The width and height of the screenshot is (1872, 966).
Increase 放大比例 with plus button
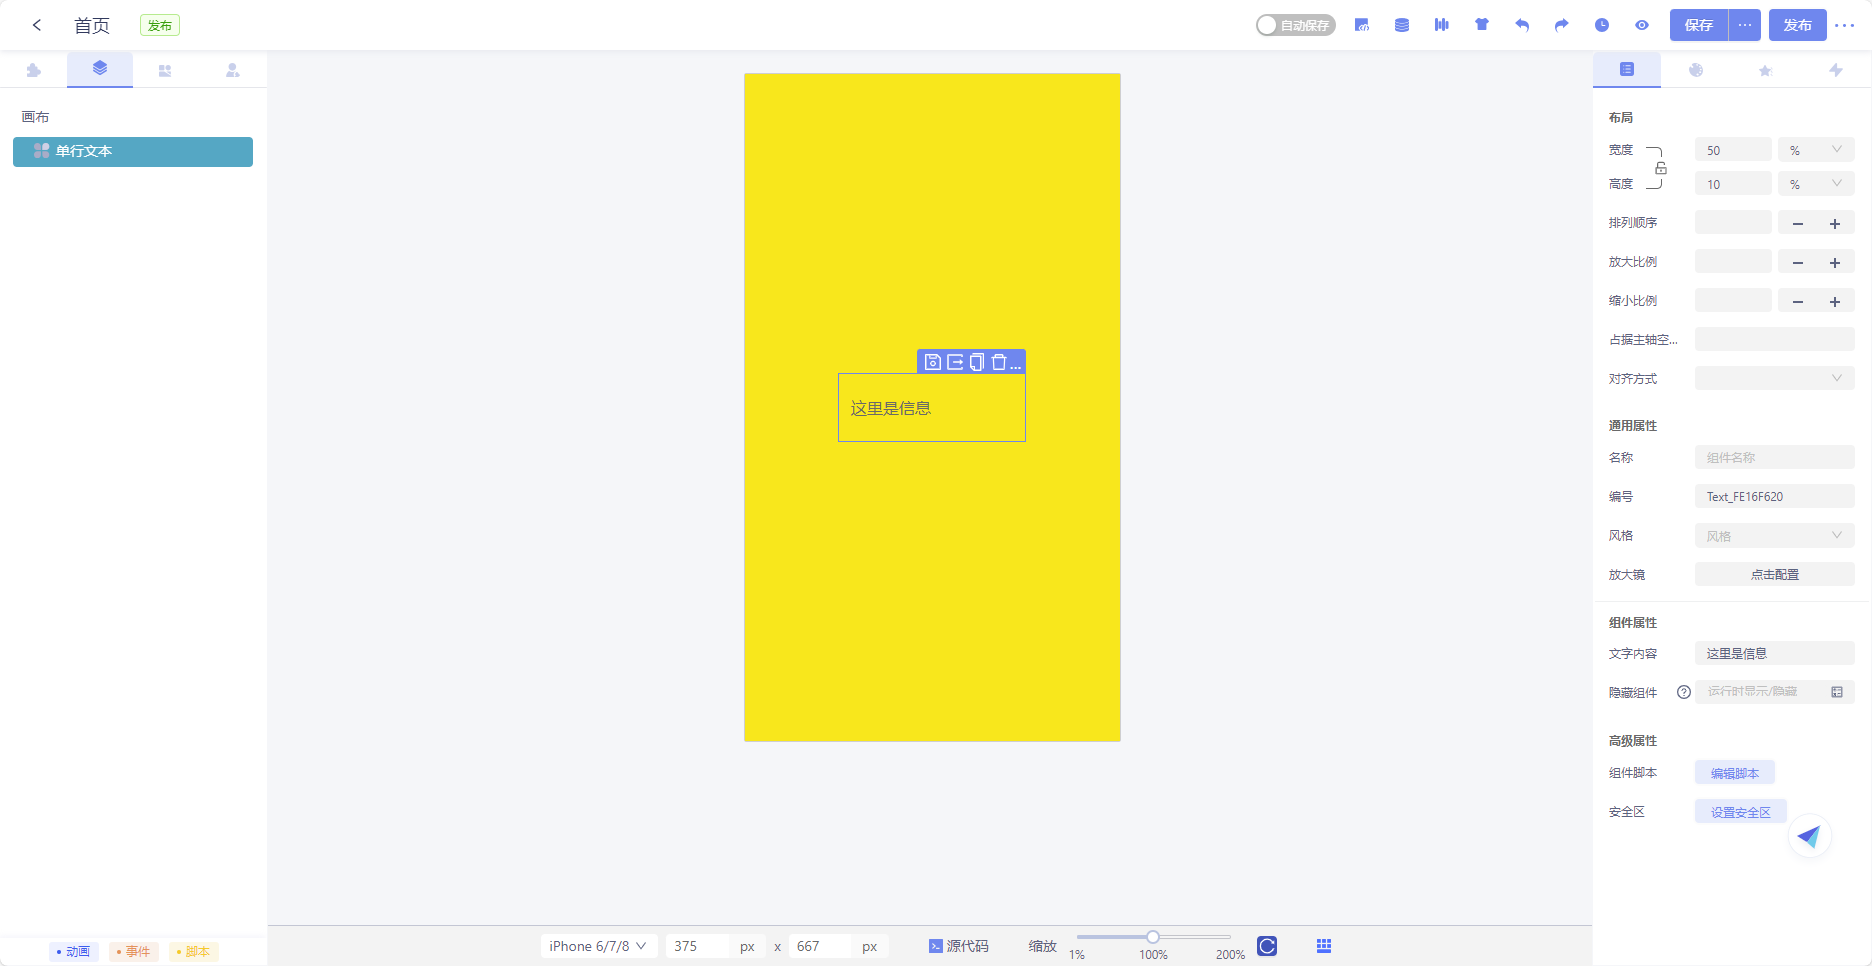click(x=1835, y=262)
